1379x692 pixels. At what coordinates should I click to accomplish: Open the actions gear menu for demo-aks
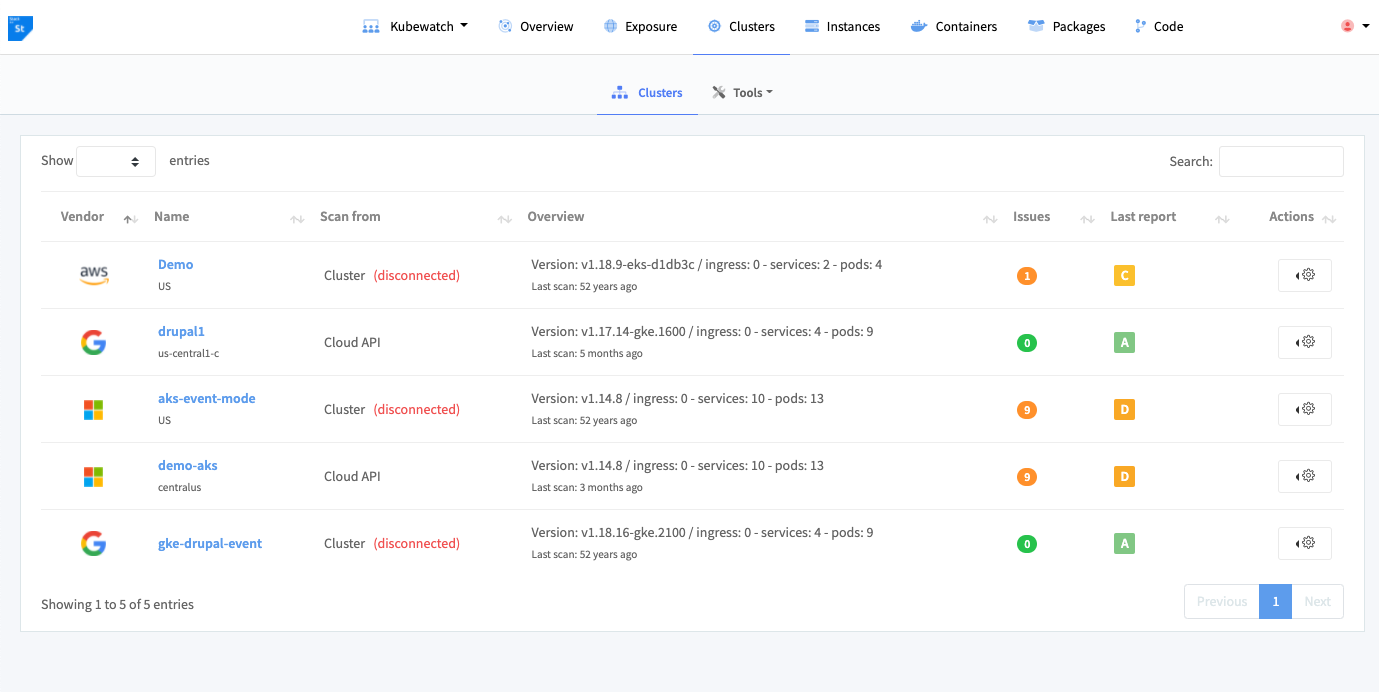click(1305, 476)
